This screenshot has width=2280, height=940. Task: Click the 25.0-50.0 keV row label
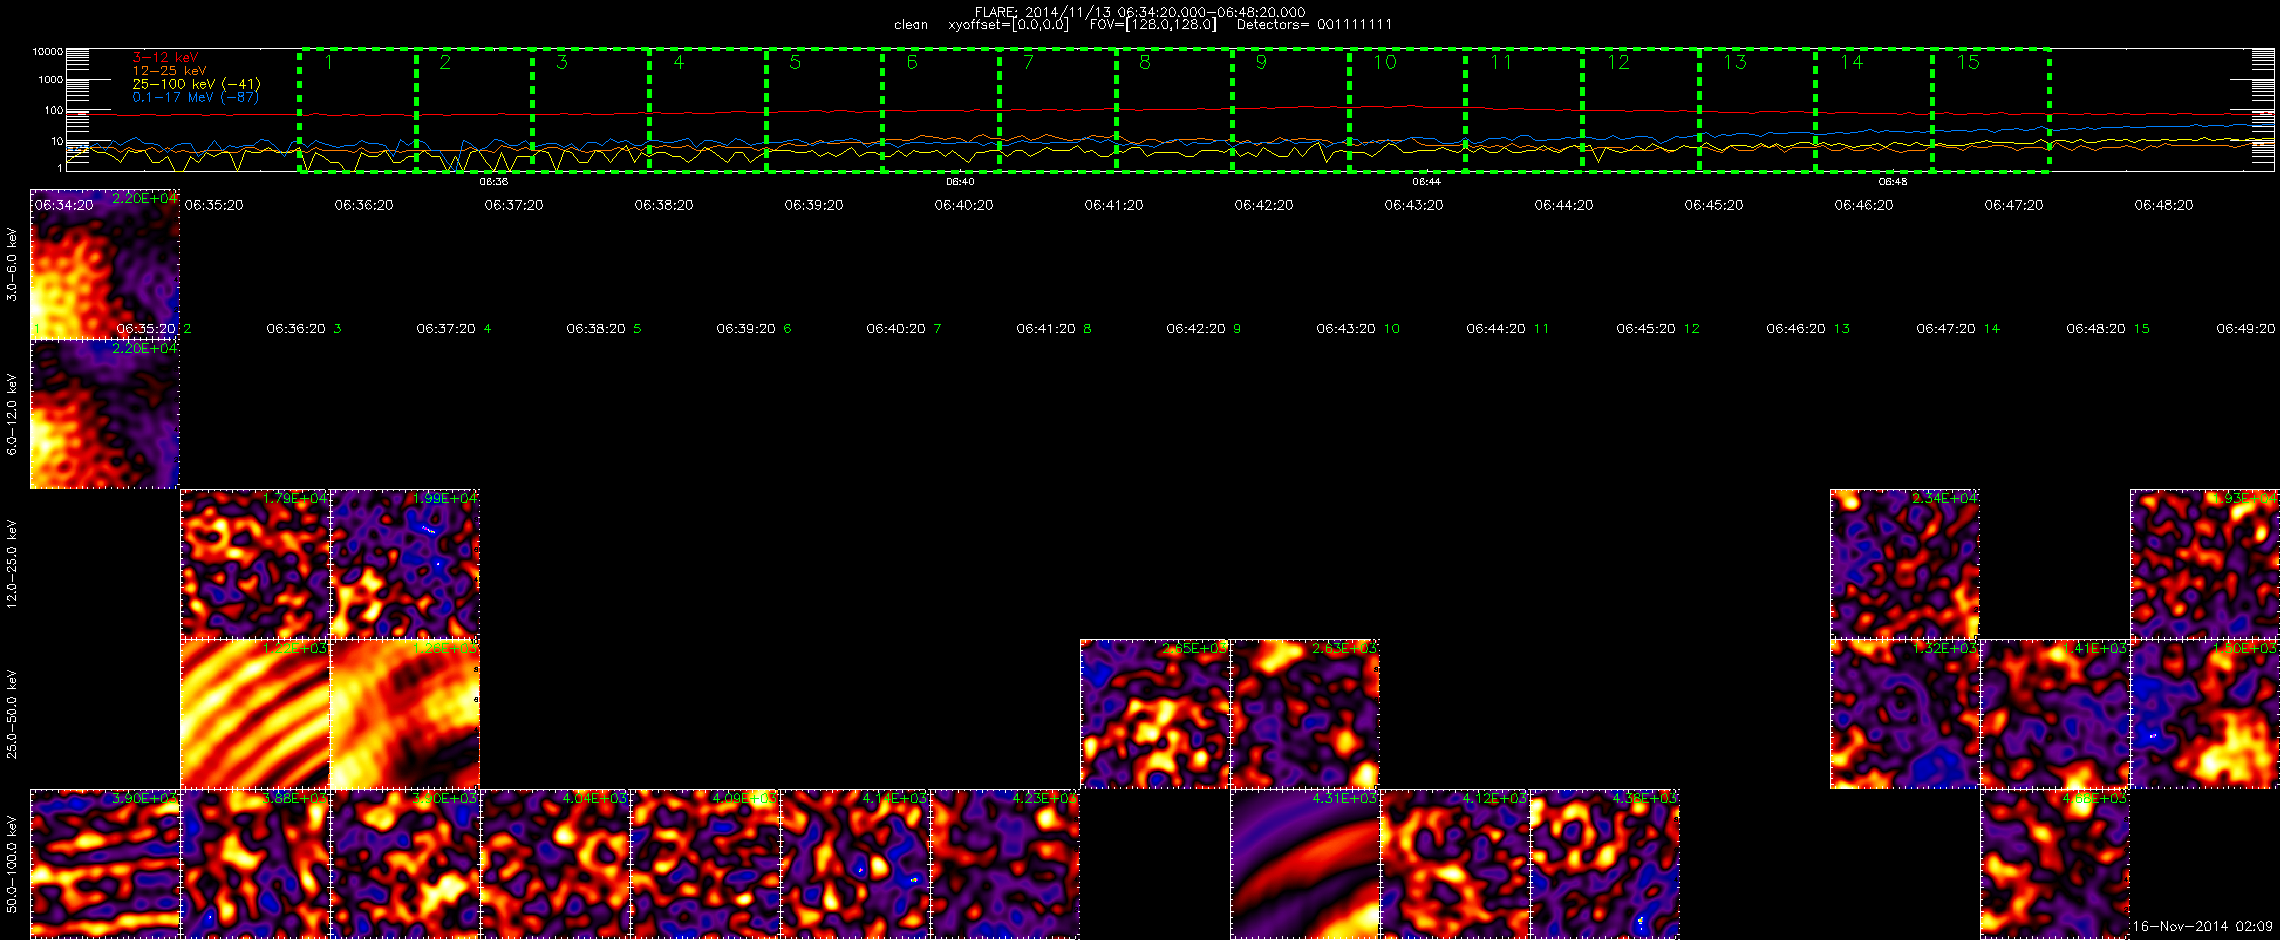point(12,714)
